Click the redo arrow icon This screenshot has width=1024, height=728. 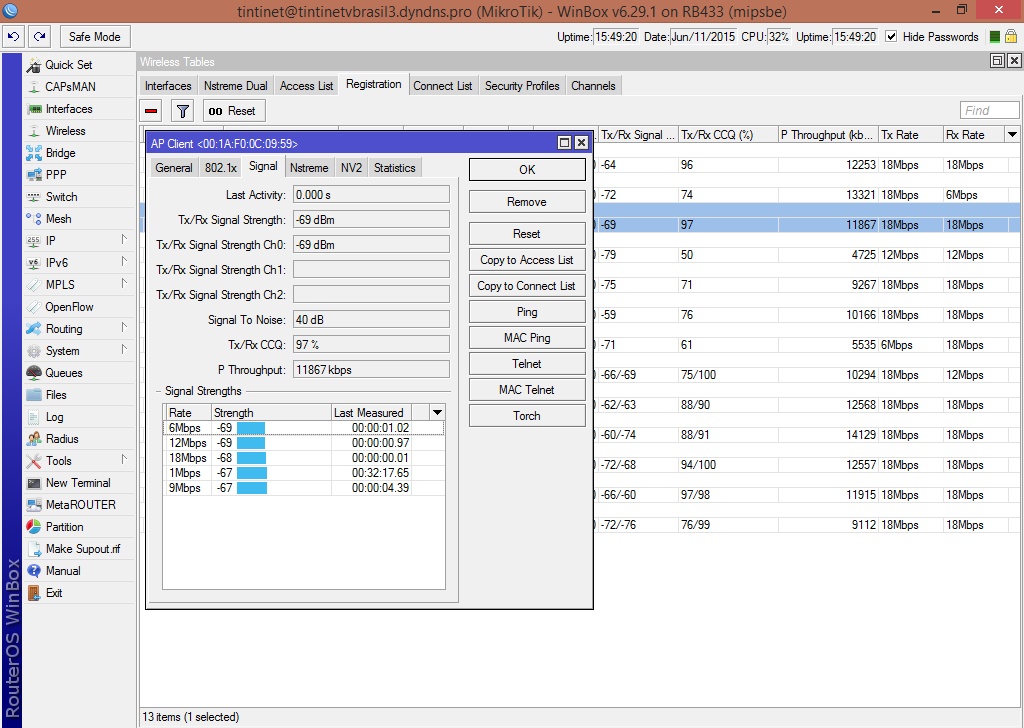coord(39,37)
